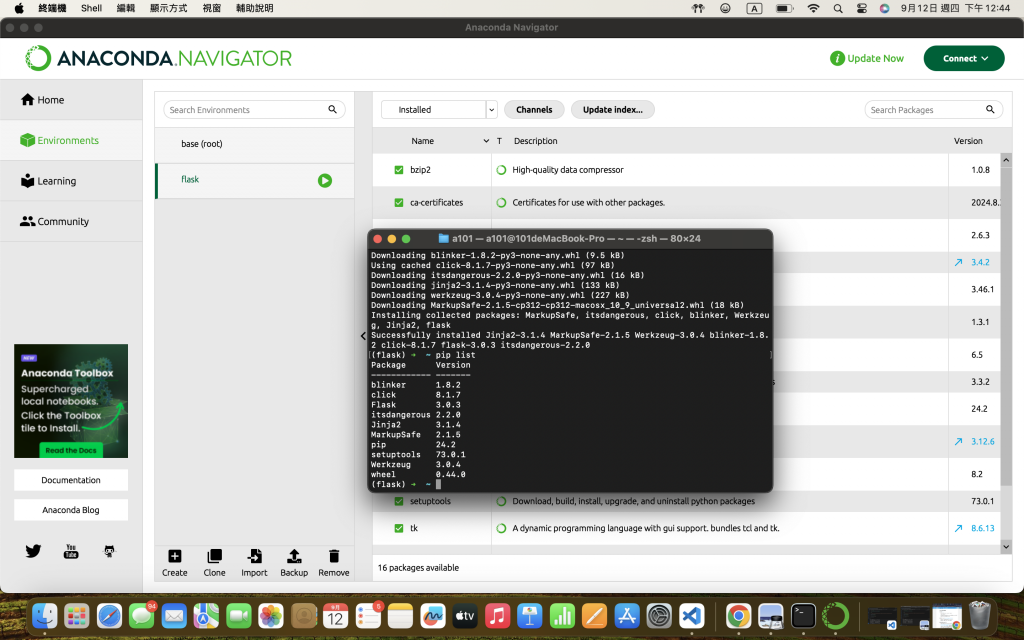Toggle the setuptools package checkbox

click(x=399, y=502)
